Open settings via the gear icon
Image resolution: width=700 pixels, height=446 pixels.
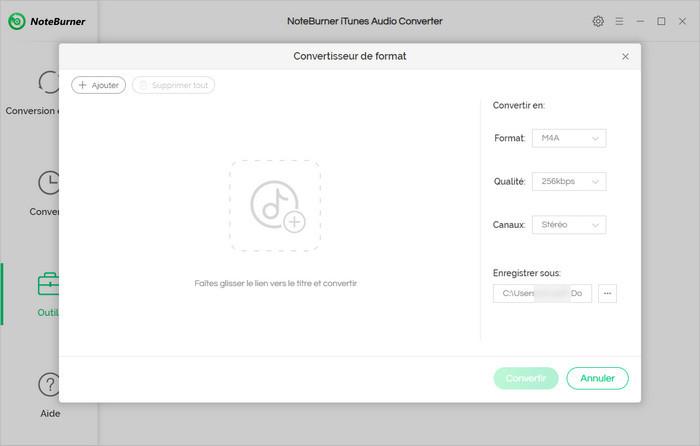click(x=598, y=21)
